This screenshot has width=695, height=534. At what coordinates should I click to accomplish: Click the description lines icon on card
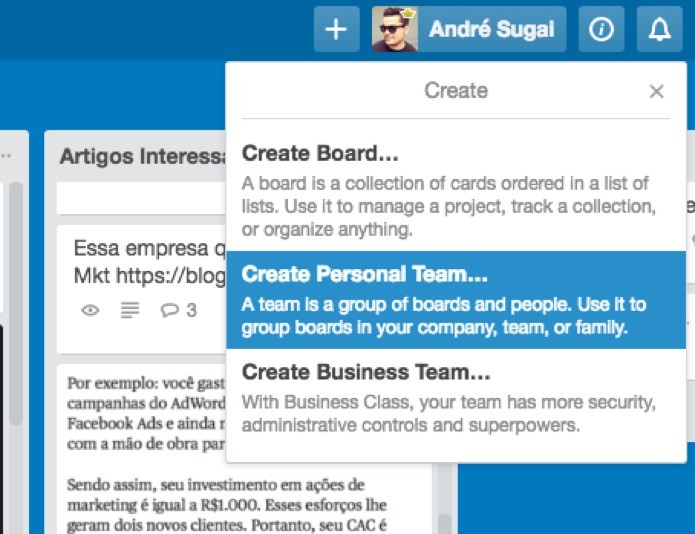(130, 310)
